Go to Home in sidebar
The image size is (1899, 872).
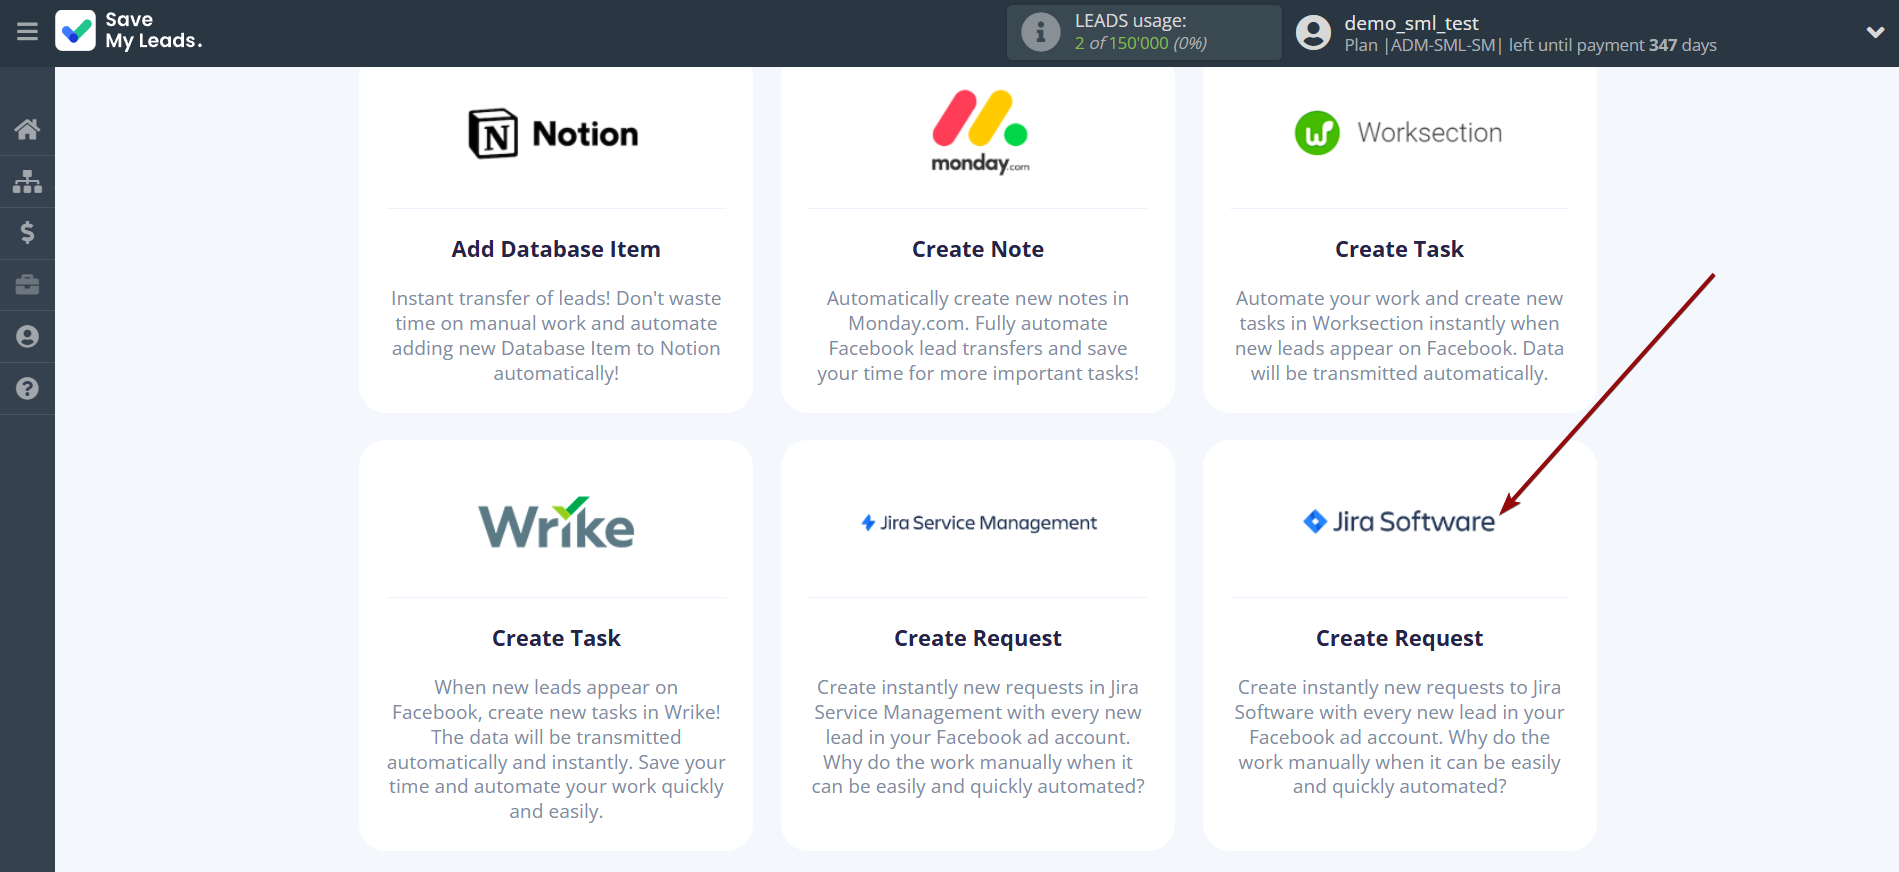(x=27, y=129)
